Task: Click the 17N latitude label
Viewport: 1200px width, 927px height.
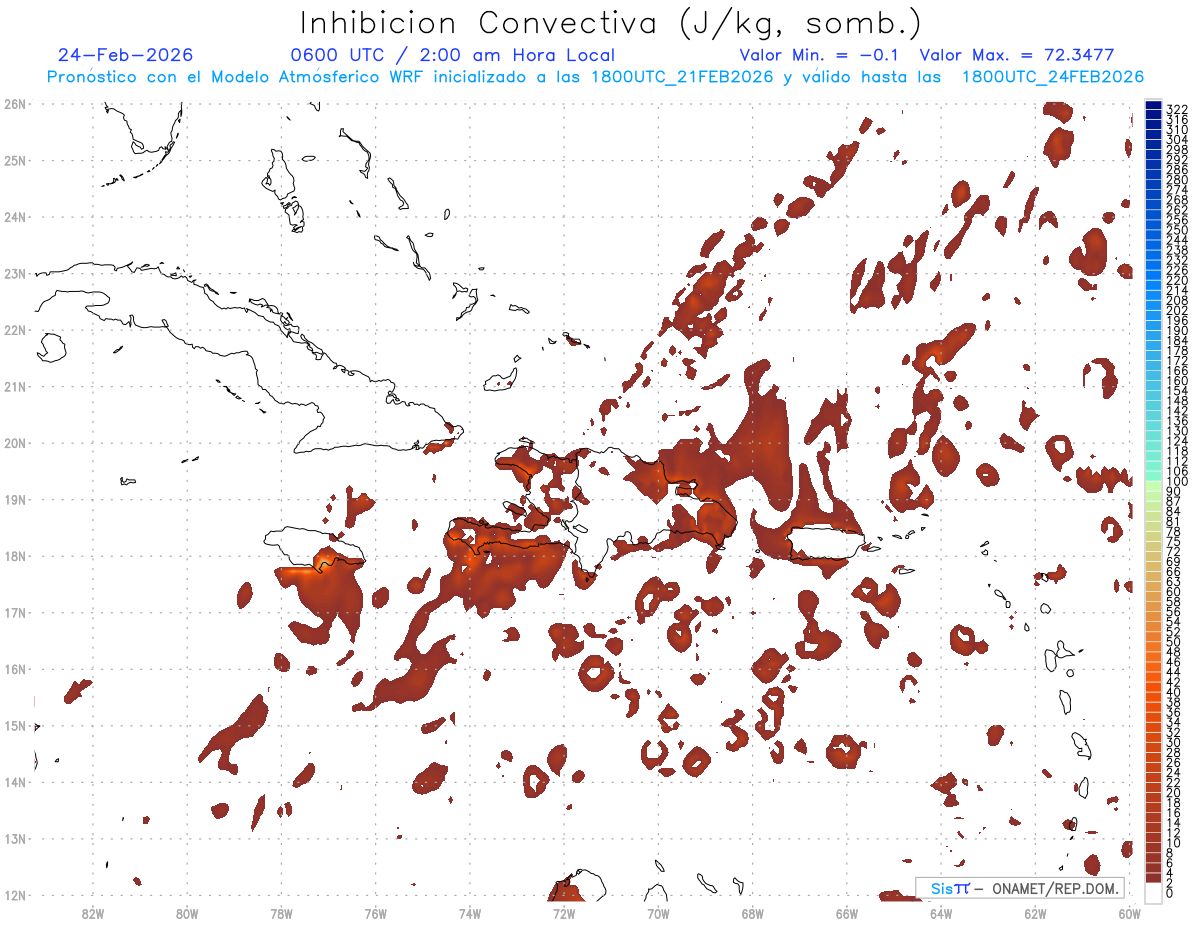Action: pos(15,612)
